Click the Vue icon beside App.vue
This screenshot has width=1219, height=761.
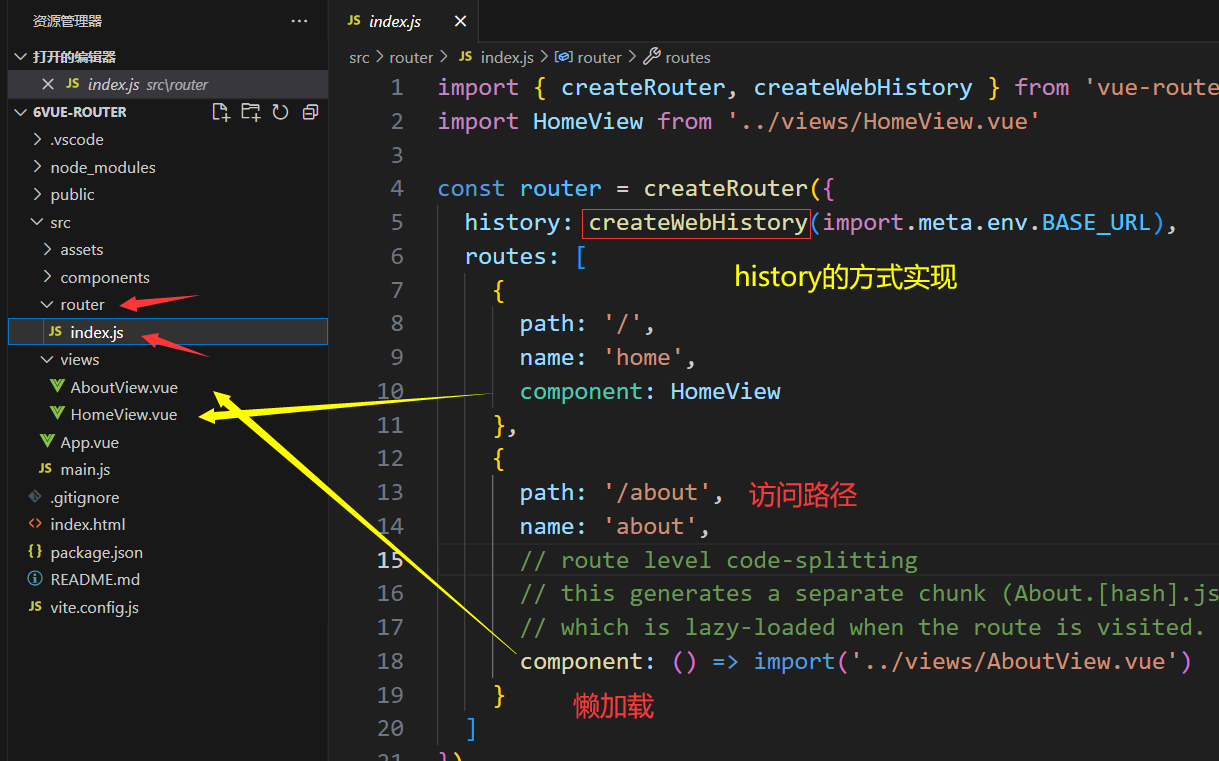point(47,441)
